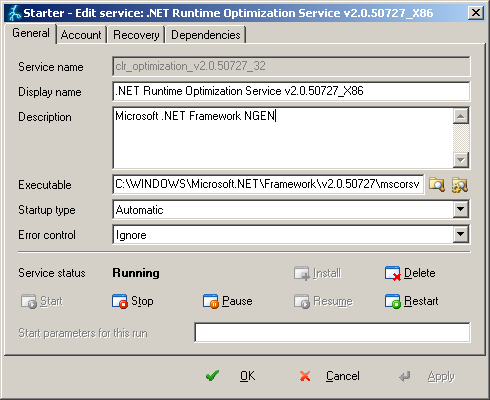
Task: Open the Account tab
Action: tap(81, 35)
